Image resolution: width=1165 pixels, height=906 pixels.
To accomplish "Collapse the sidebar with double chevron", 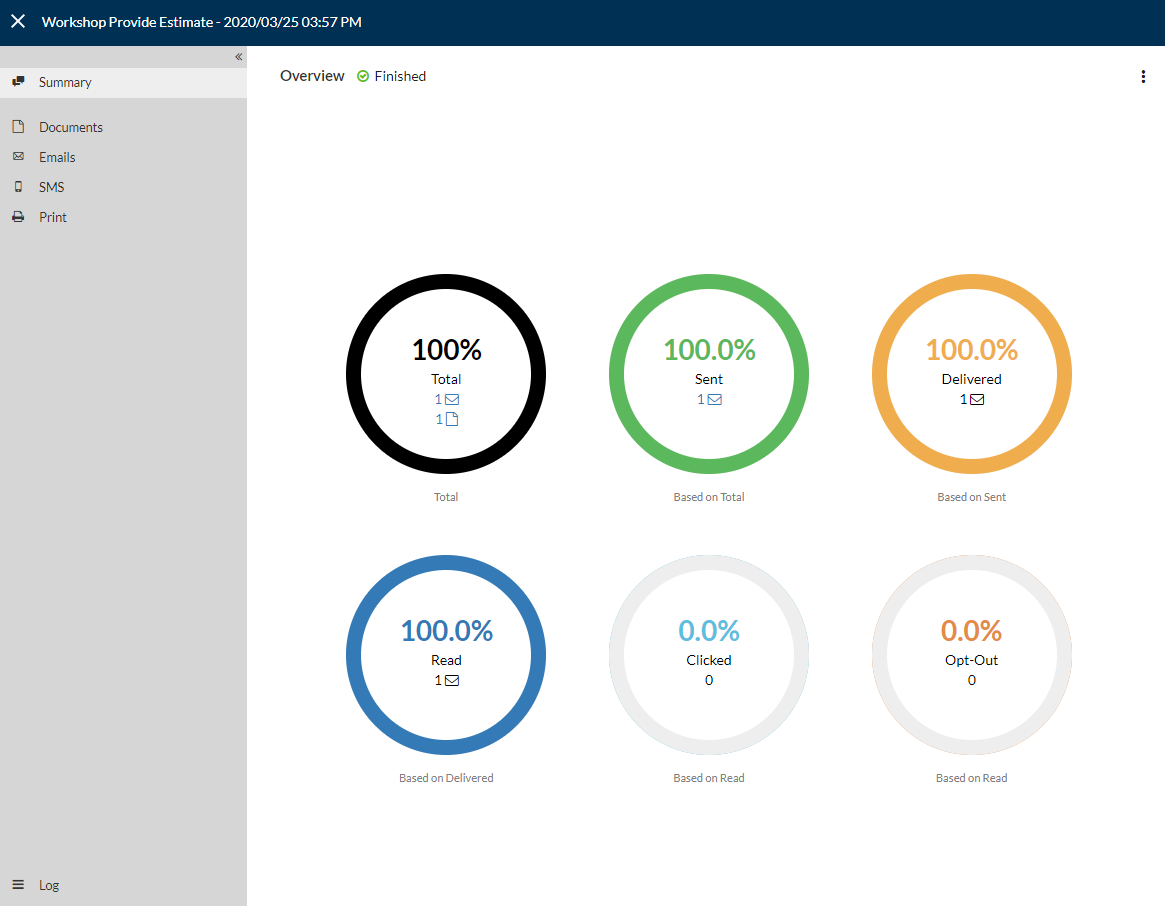I will 238,56.
